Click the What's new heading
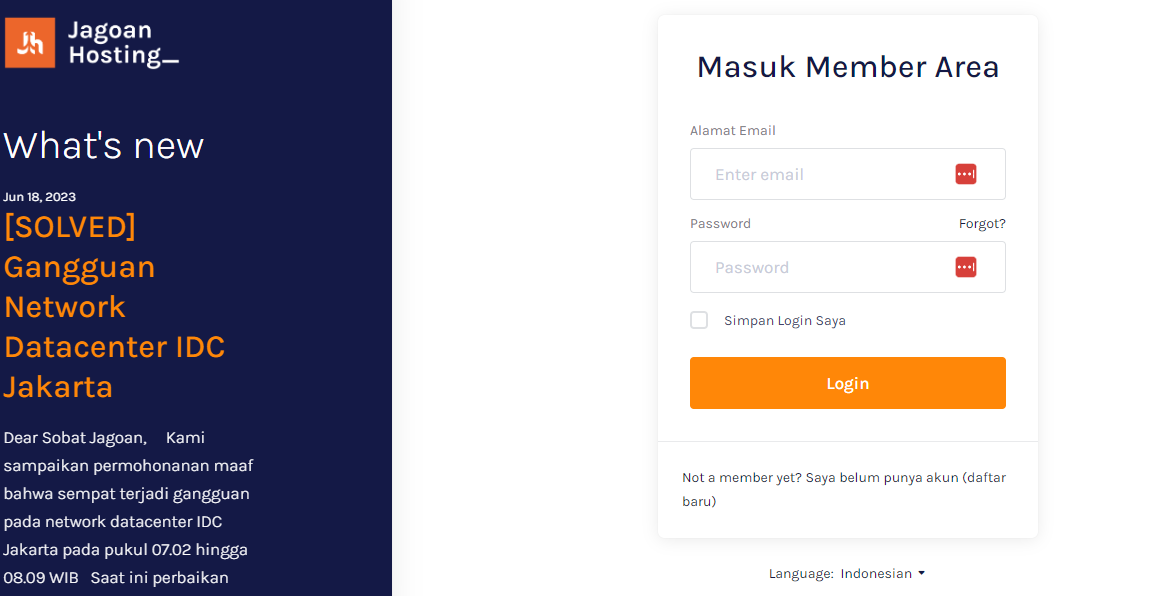The width and height of the screenshot is (1175, 596). 103,145
